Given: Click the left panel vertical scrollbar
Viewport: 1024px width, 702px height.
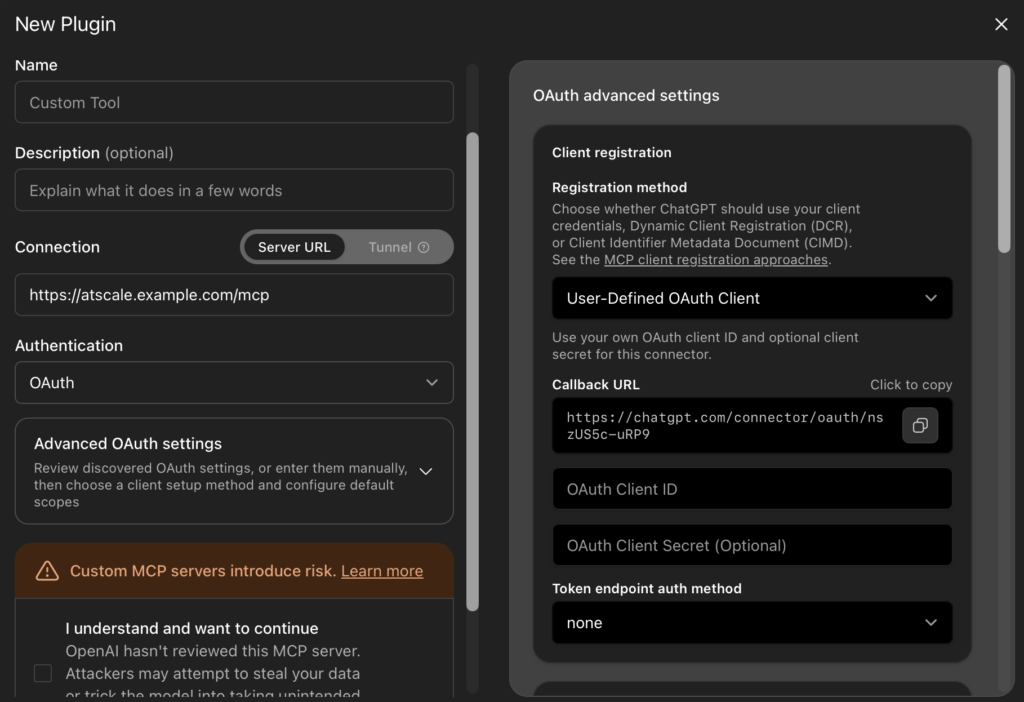Looking at the screenshot, I should coord(472,372).
